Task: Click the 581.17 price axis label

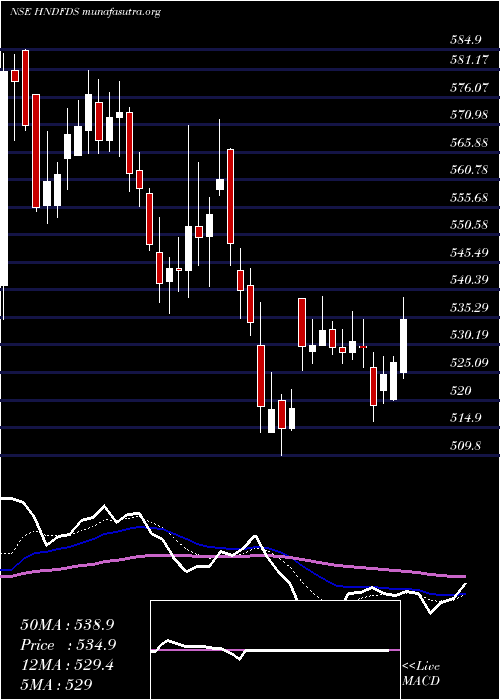Action: point(468,60)
